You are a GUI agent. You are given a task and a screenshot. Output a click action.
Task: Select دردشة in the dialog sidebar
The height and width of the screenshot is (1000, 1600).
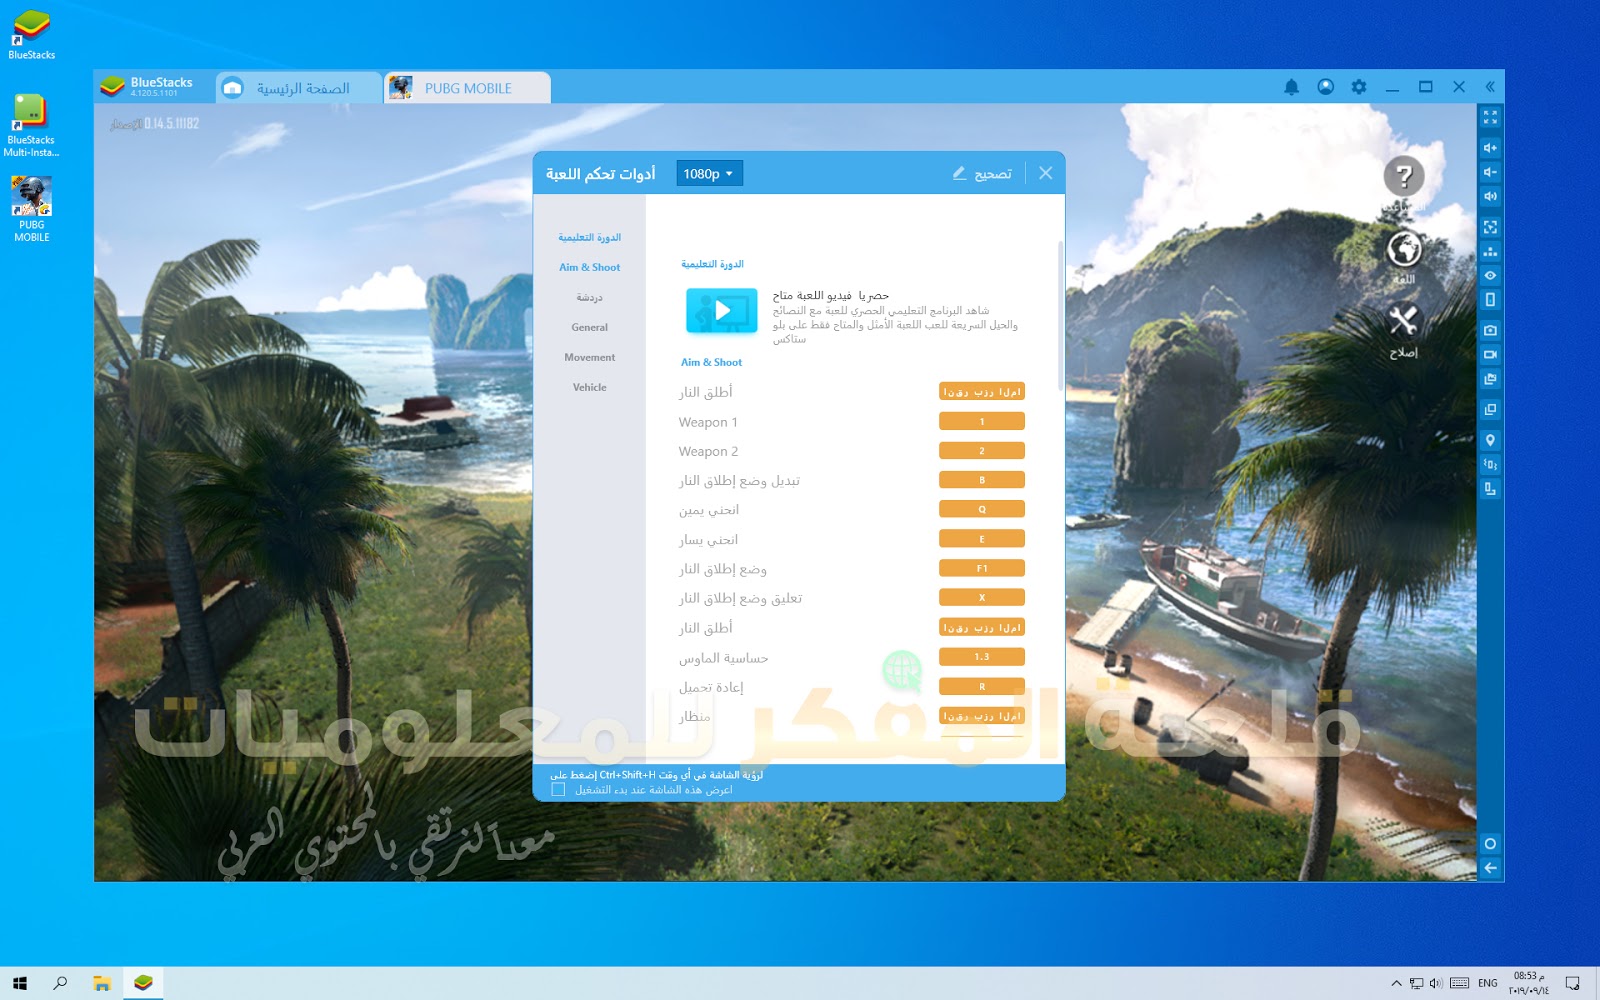tap(590, 298)
